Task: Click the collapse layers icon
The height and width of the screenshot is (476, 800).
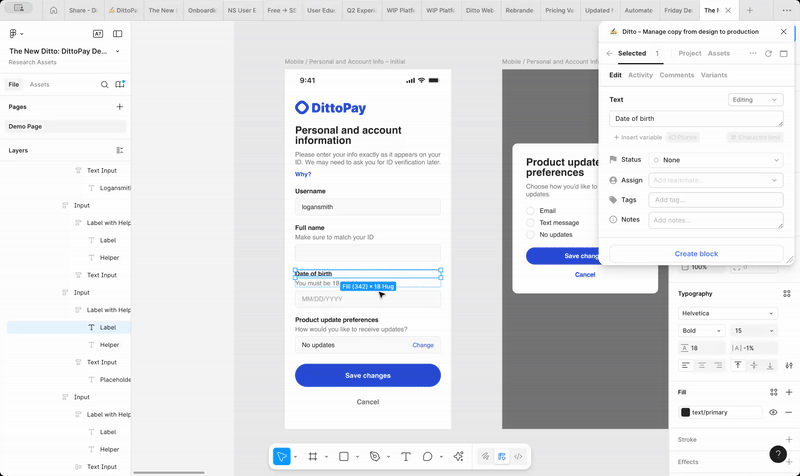Action: pyautogui.click(x=120, y=151)
